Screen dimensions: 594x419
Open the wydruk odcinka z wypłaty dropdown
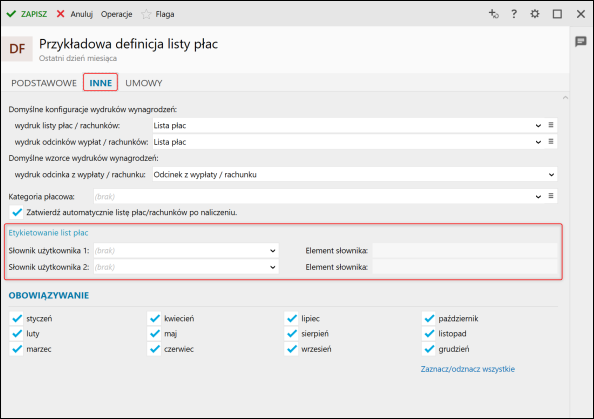tap(551, 175)
